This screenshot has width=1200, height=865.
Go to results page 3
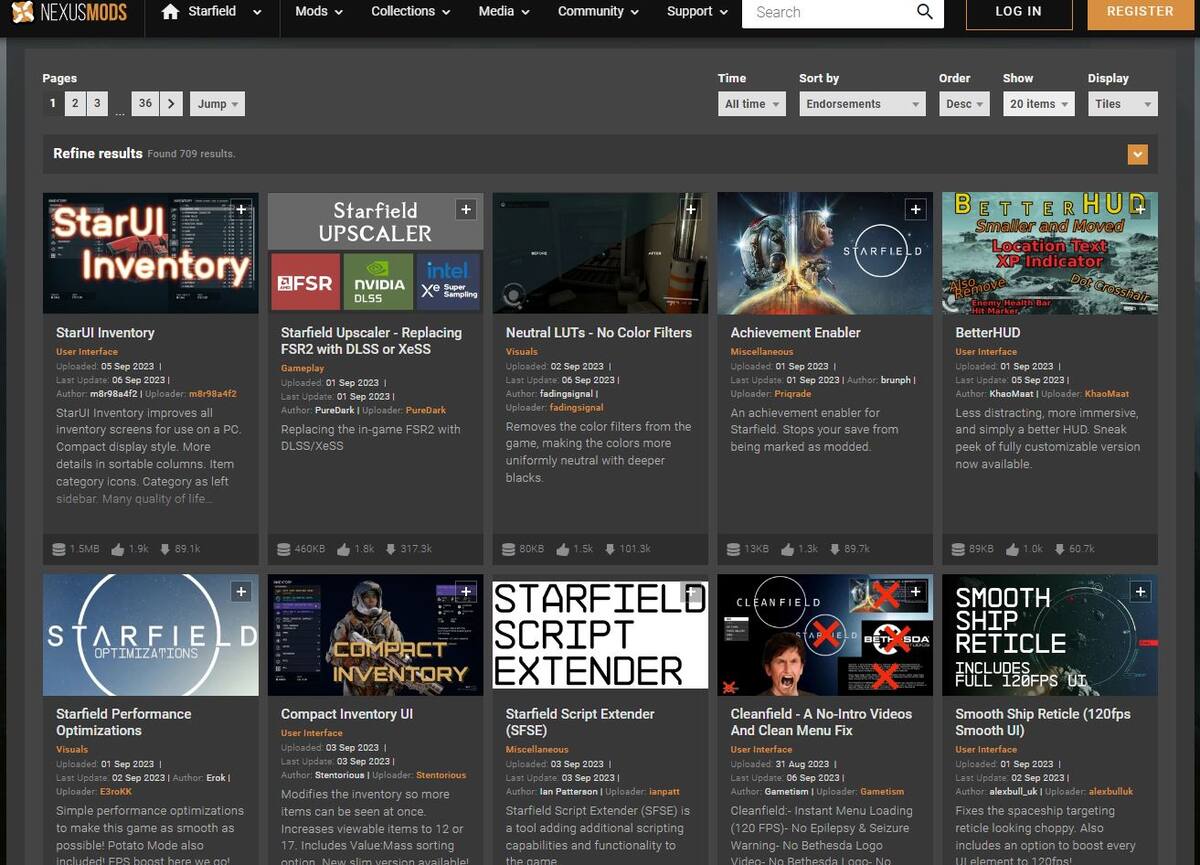96,103
